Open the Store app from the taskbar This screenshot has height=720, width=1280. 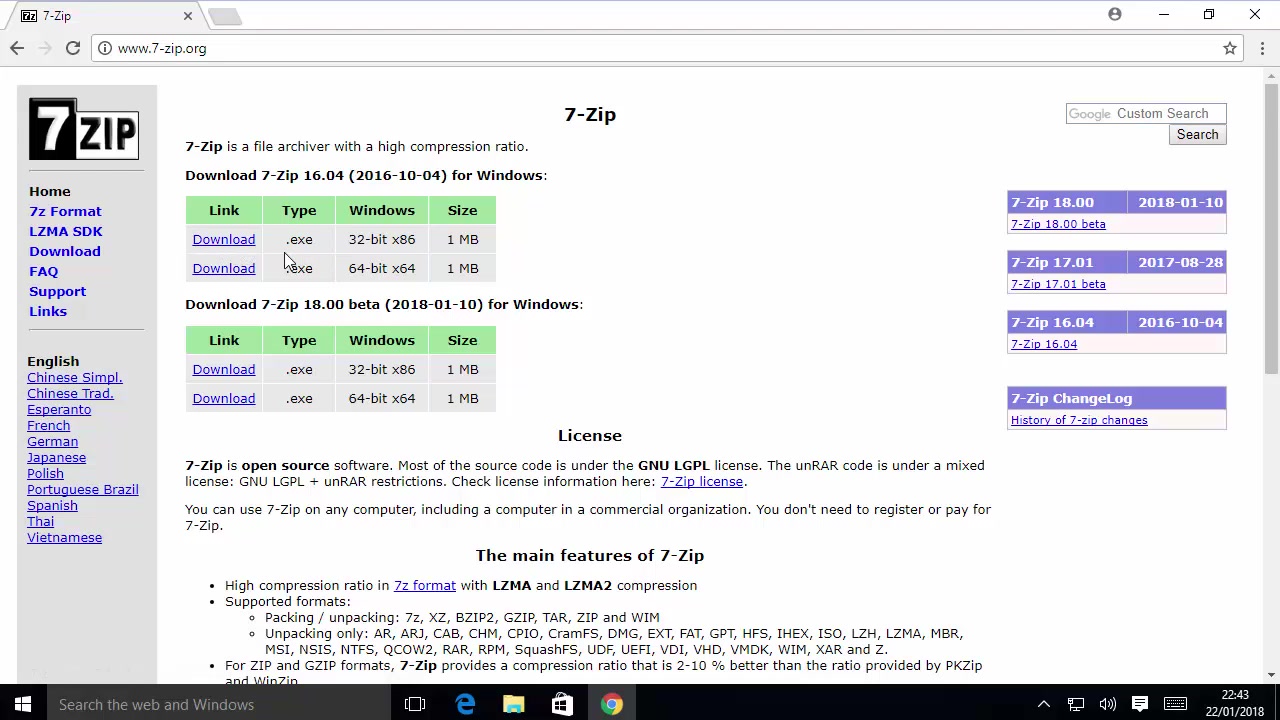coord(562,704)
